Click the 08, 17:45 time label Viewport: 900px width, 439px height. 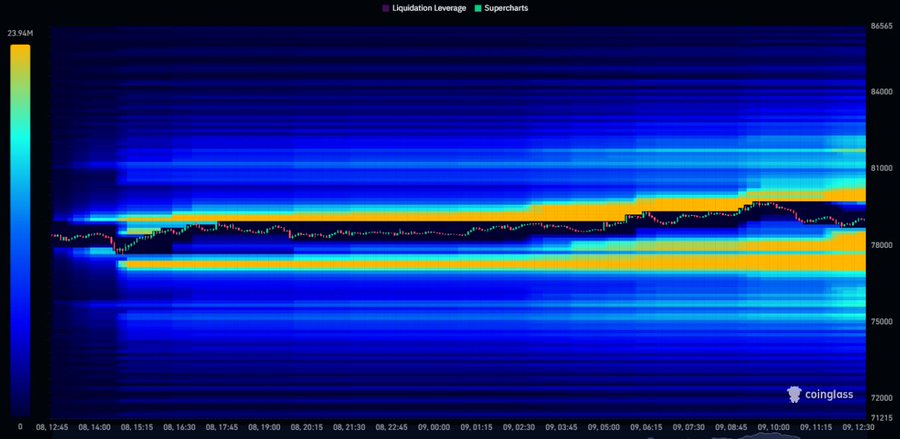pos(222,428)
